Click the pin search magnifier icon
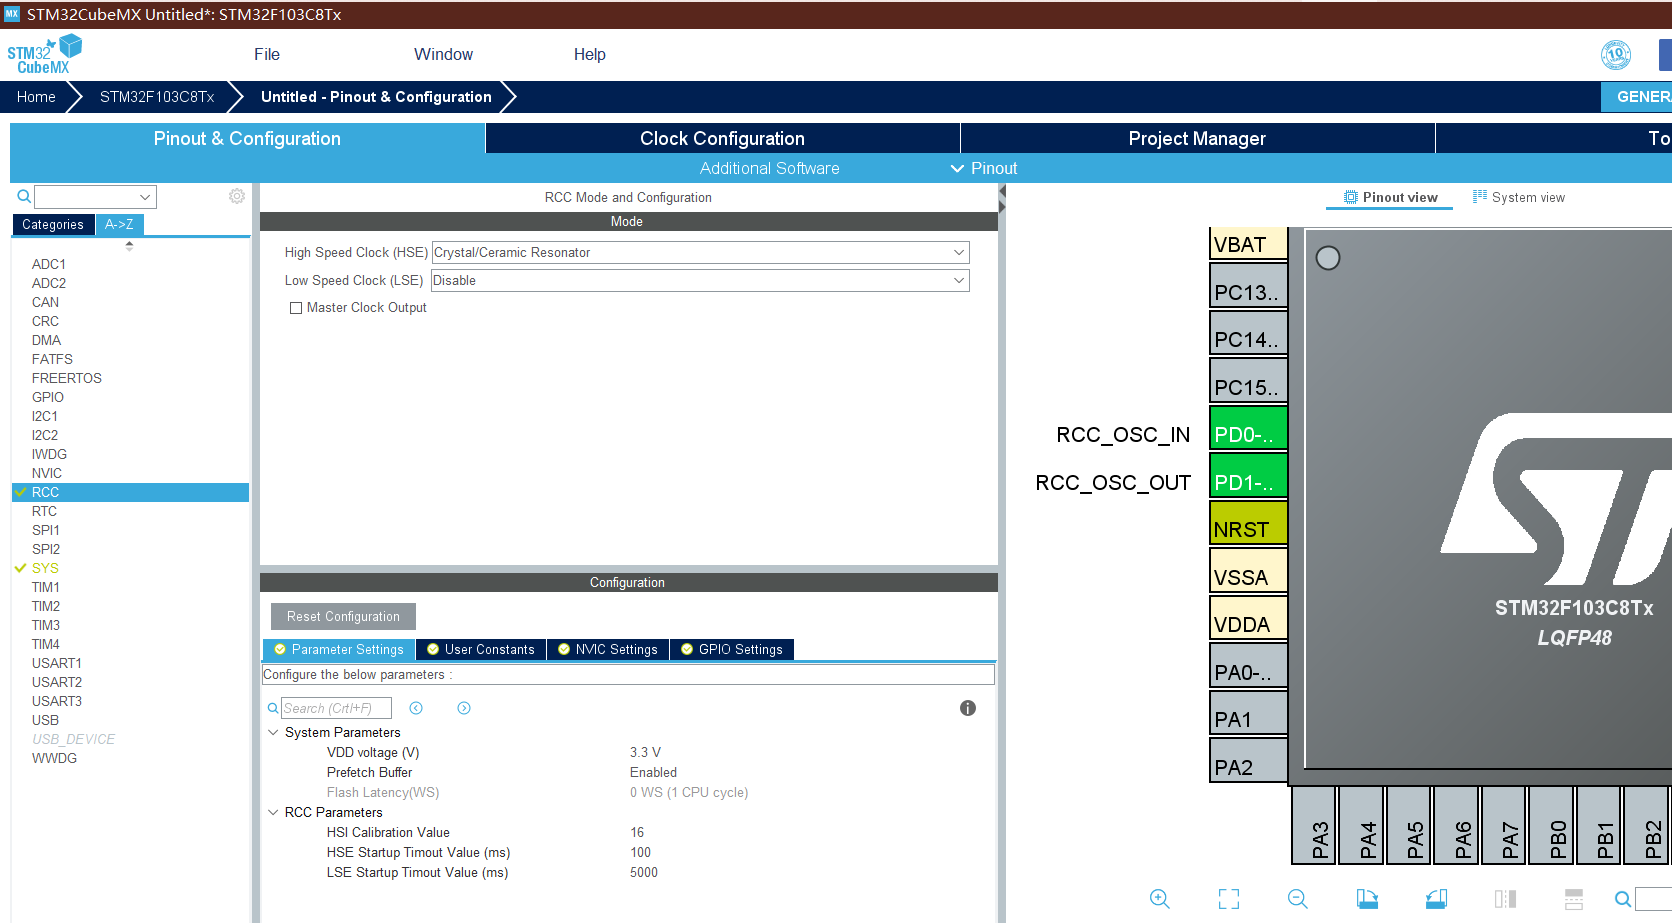Screen dimensions: 1672x923 tap(1623, 899)
